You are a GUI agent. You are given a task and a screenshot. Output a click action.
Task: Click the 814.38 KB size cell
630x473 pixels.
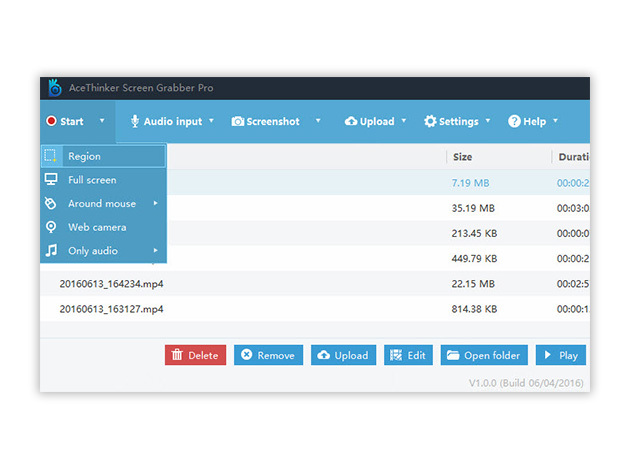pyautogui.click(x=474, y=309)
